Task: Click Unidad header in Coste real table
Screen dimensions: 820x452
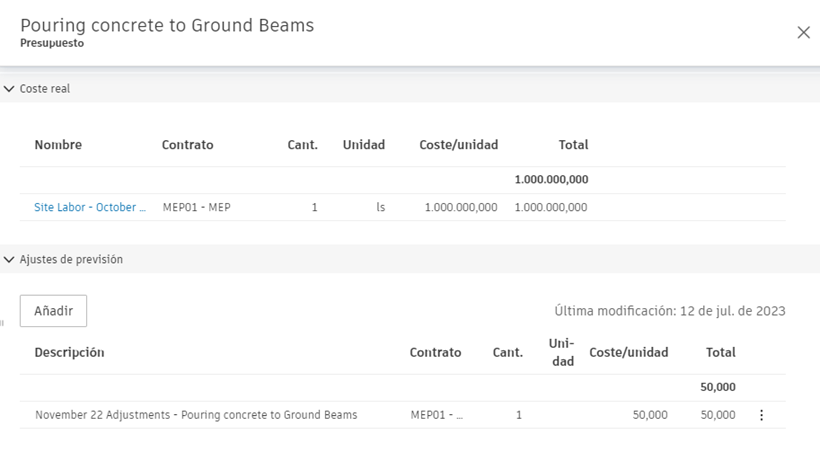Action: pyautogui.click(x=363, y=145)
